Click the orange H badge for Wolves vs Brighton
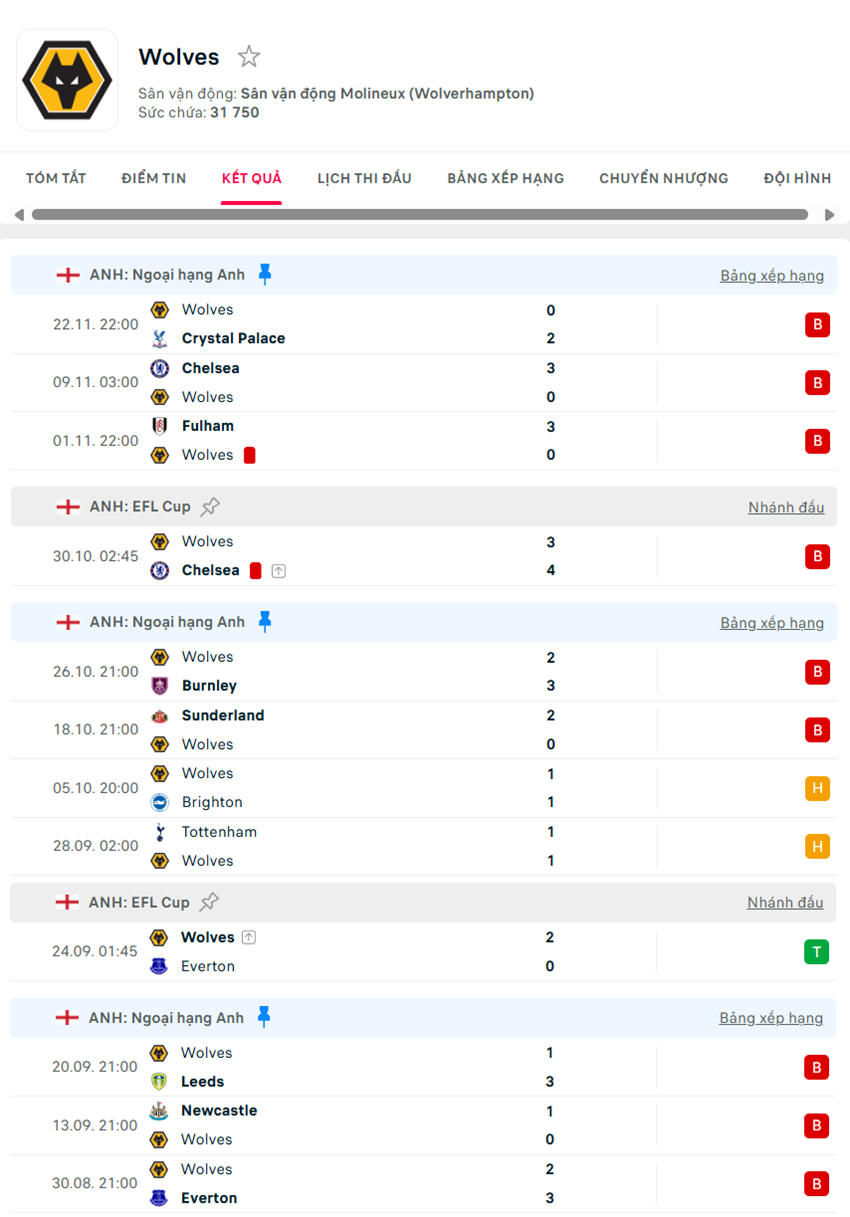The height and width of the screenshot is (1217, 850). click(817, 788)
